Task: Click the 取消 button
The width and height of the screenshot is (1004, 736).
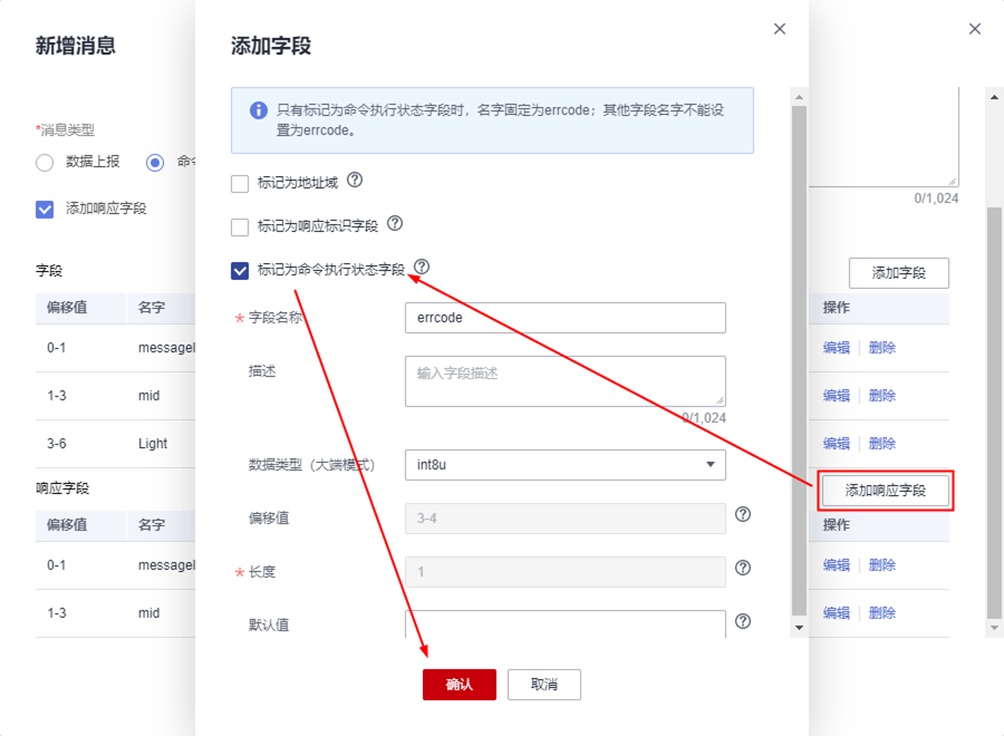Action: point(544,685)
